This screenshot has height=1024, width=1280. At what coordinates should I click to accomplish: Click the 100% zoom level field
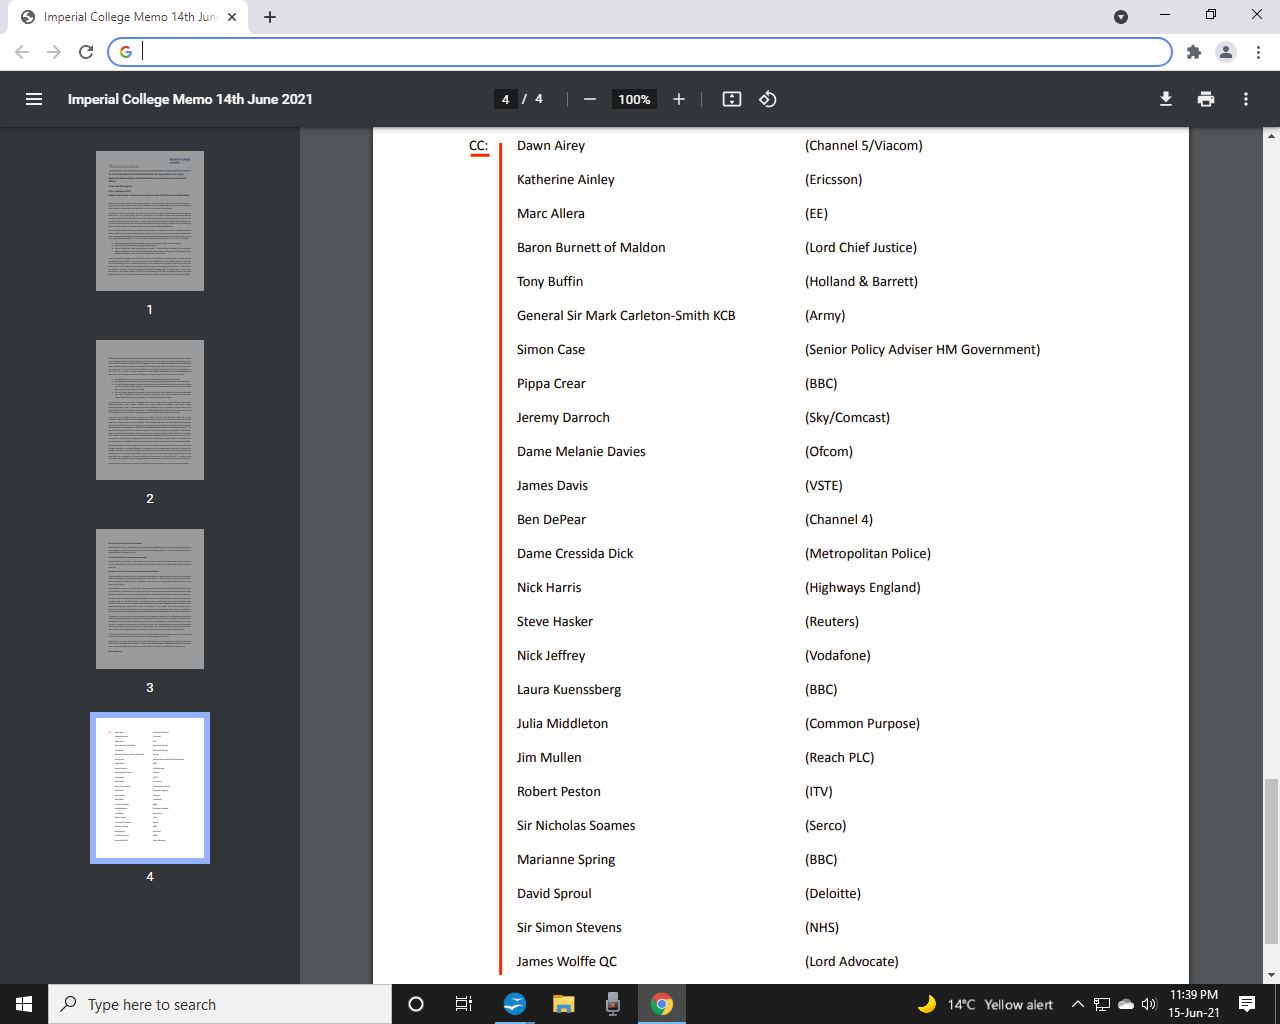(634, 99)
